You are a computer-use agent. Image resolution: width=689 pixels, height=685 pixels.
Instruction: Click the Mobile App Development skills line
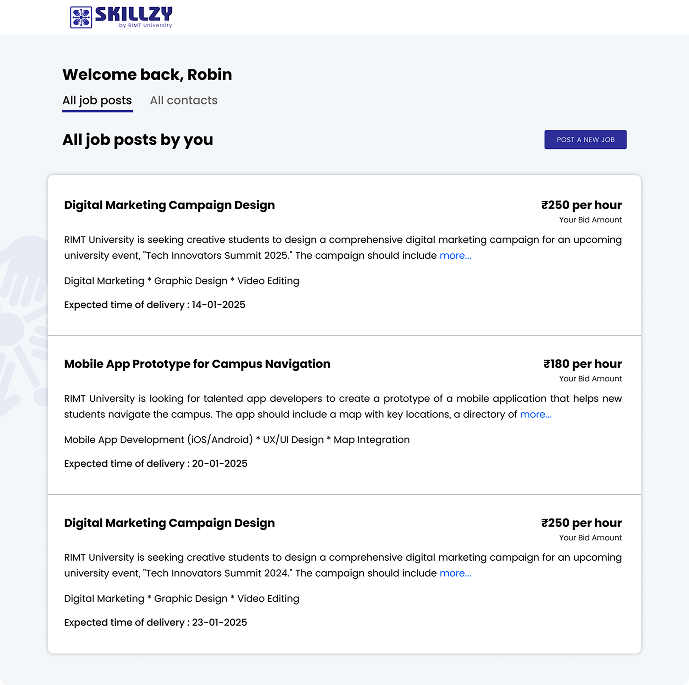[236, 440]
